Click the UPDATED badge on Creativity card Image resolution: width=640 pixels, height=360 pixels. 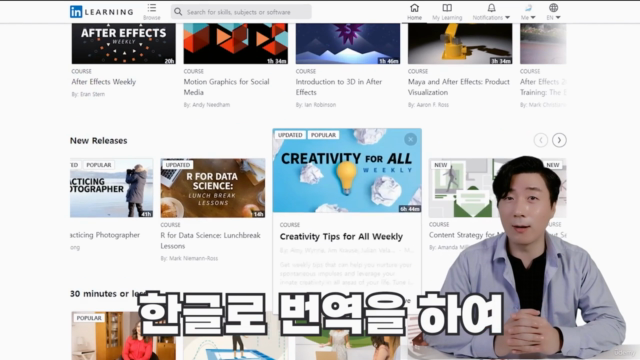pos(290,135)
